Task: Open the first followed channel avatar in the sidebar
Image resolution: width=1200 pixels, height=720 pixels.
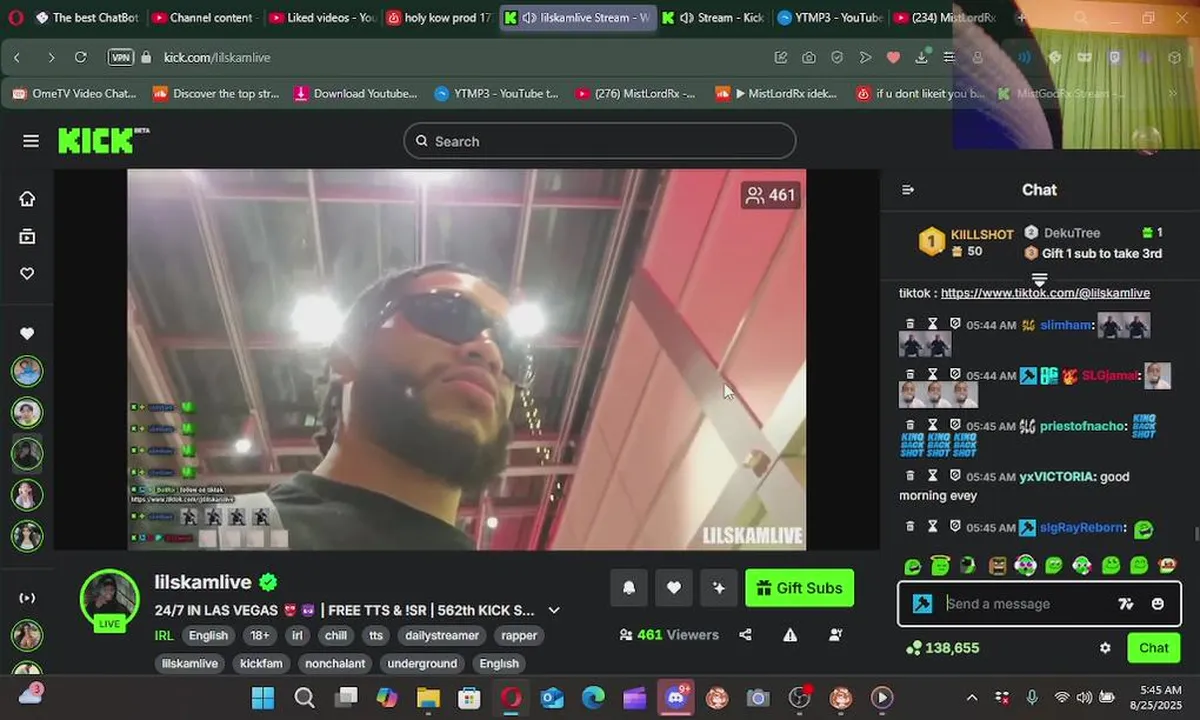Action: (x=27, y=371)
